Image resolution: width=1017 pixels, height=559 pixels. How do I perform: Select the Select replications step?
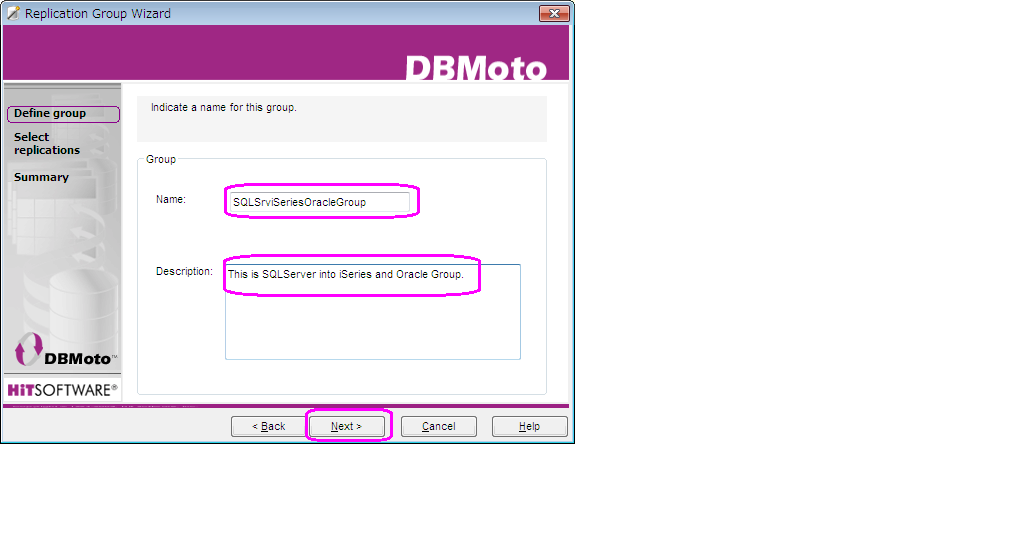(47, 143)
